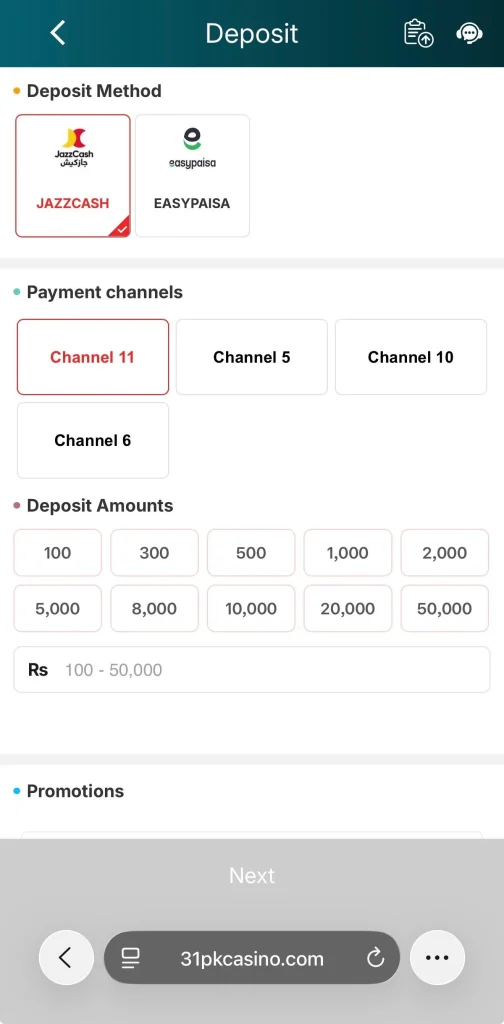Pick the 2,000 deposit amount
504x1024 pixels.
click(x=445, y=552)
